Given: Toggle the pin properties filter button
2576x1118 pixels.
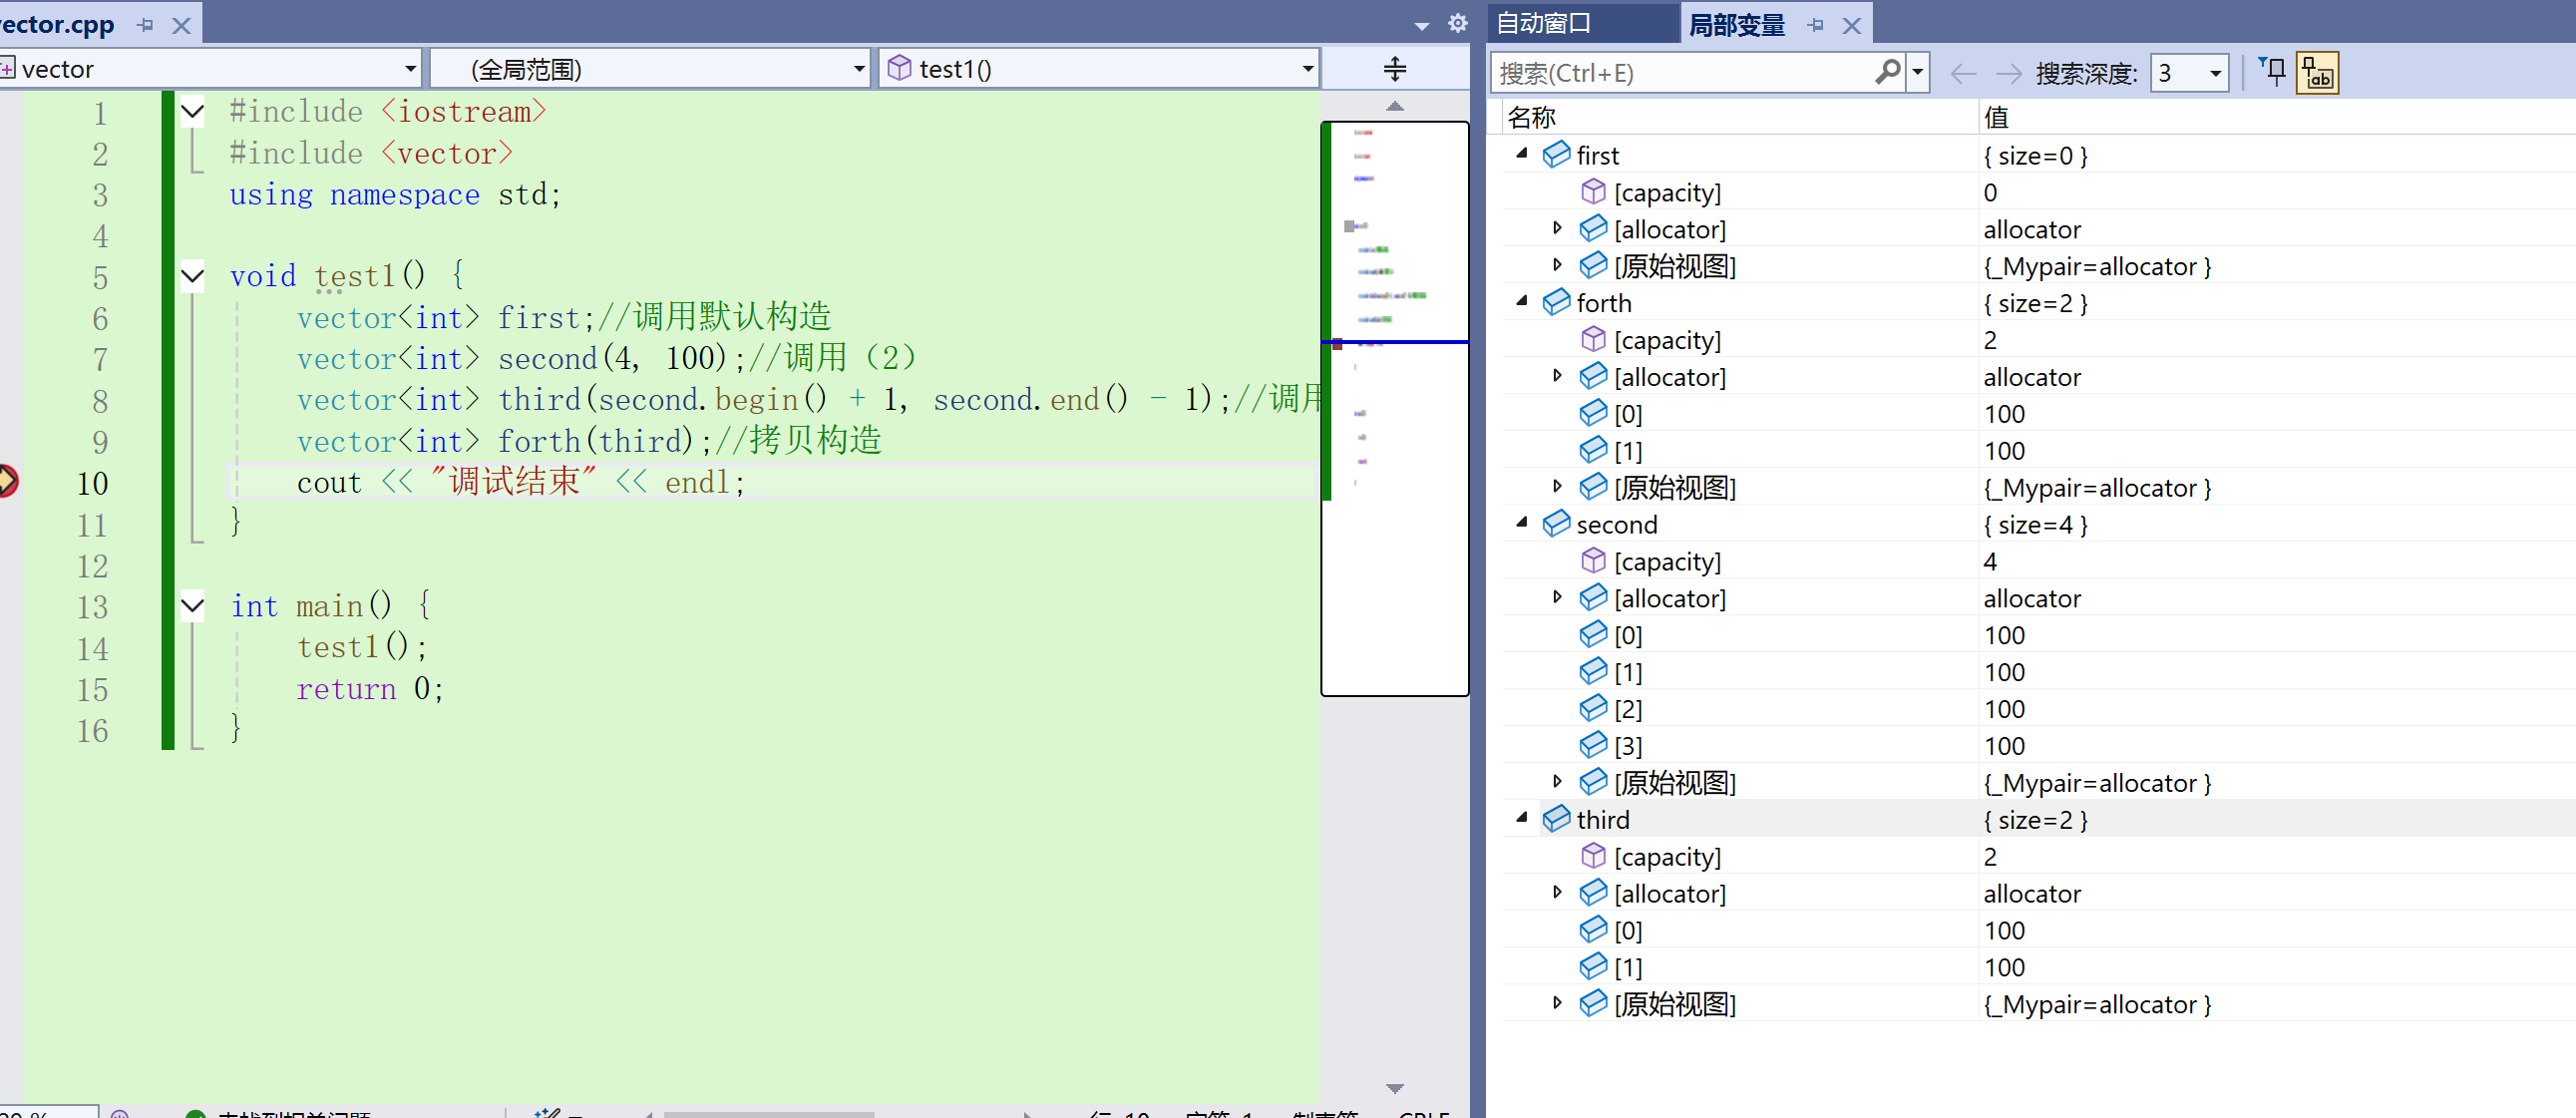Looking at the screenshot, I should click(2273, 72).
